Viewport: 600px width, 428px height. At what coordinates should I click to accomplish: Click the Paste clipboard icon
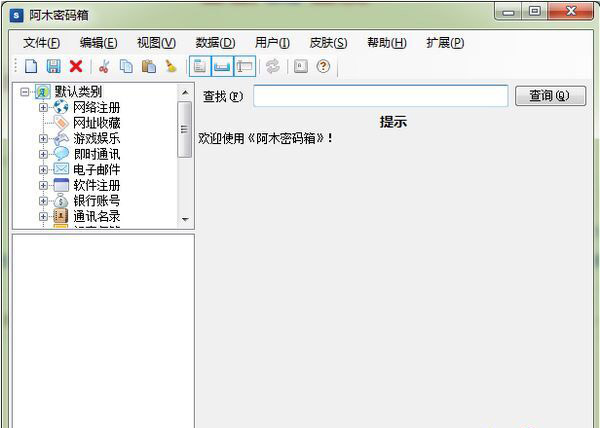(148, 66)
